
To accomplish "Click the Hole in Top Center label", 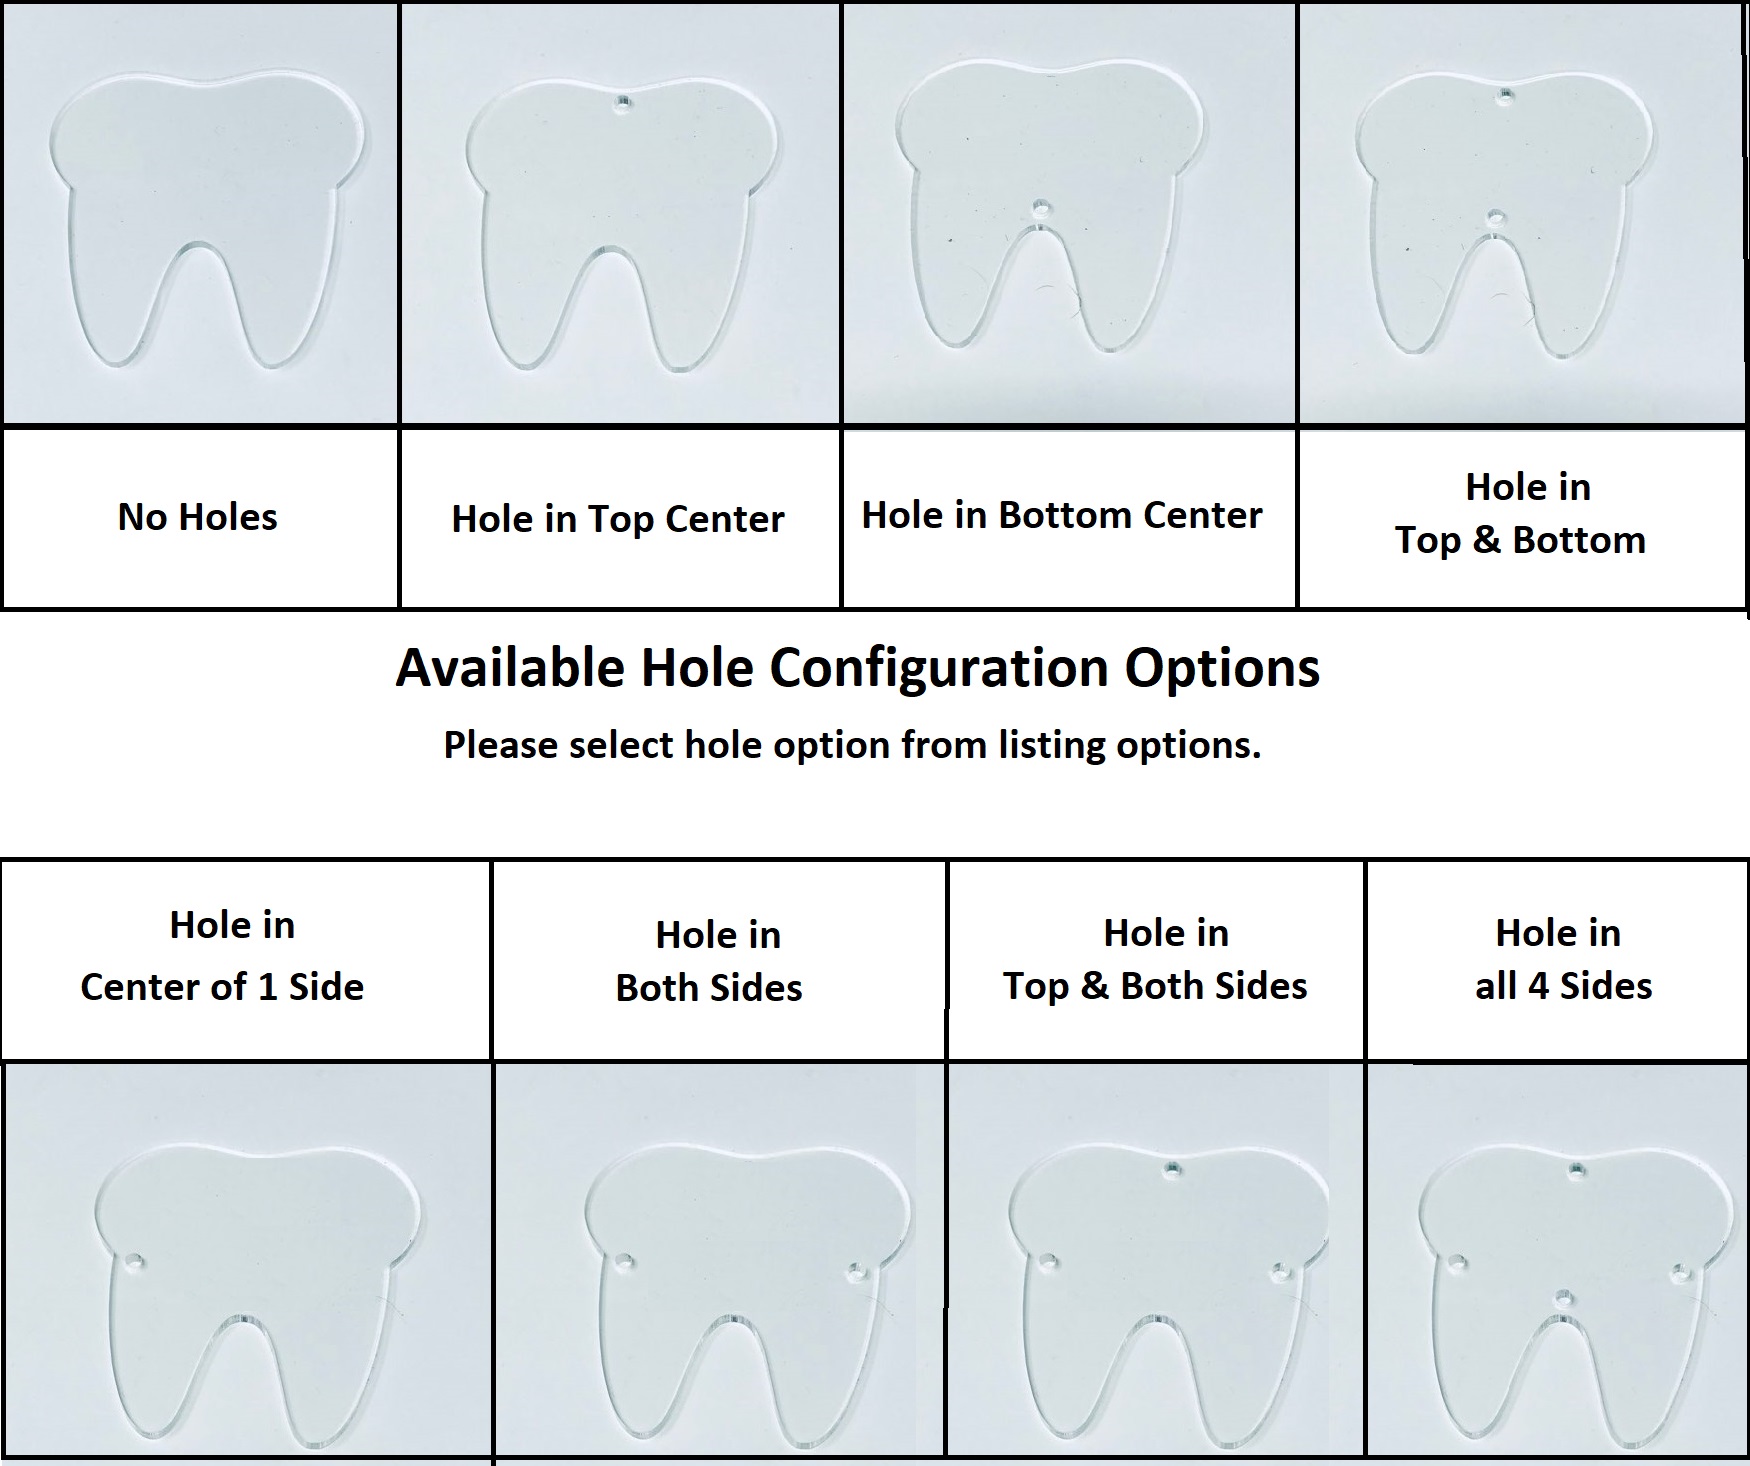I will point(618,519).
